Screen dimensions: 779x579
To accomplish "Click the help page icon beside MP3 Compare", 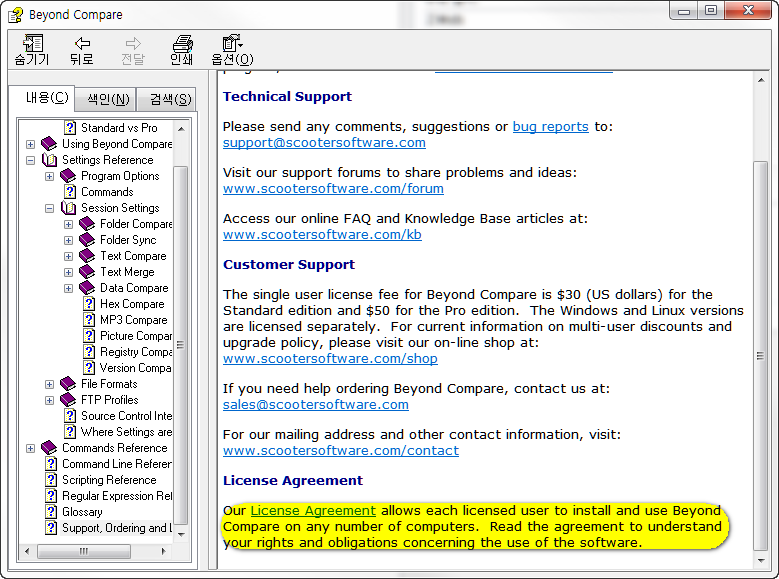I will pos(89,320).
